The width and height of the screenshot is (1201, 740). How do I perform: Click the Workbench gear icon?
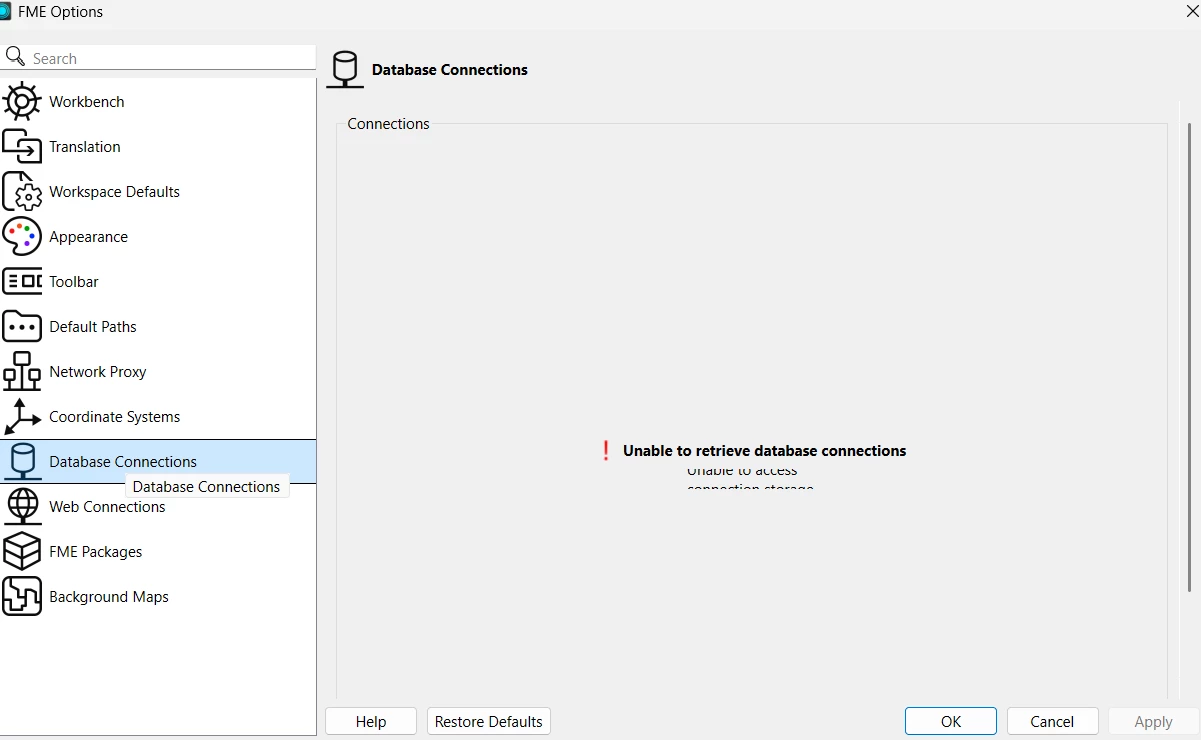[x=22, y=102]
